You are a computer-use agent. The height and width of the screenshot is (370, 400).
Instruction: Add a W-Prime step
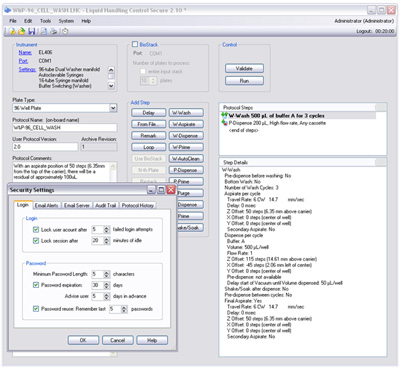click(186, 147)
